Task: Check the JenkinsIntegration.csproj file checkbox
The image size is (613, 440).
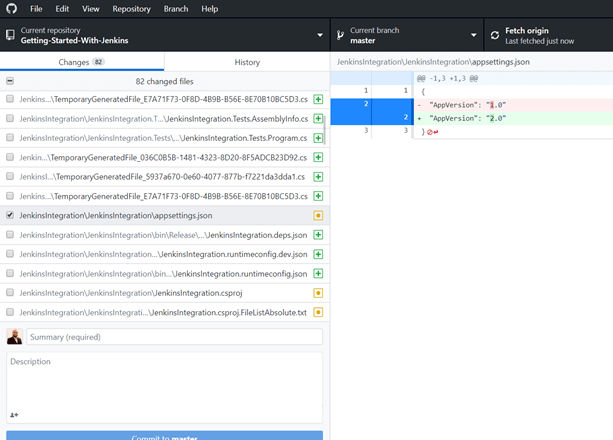Action: point(10,293)
